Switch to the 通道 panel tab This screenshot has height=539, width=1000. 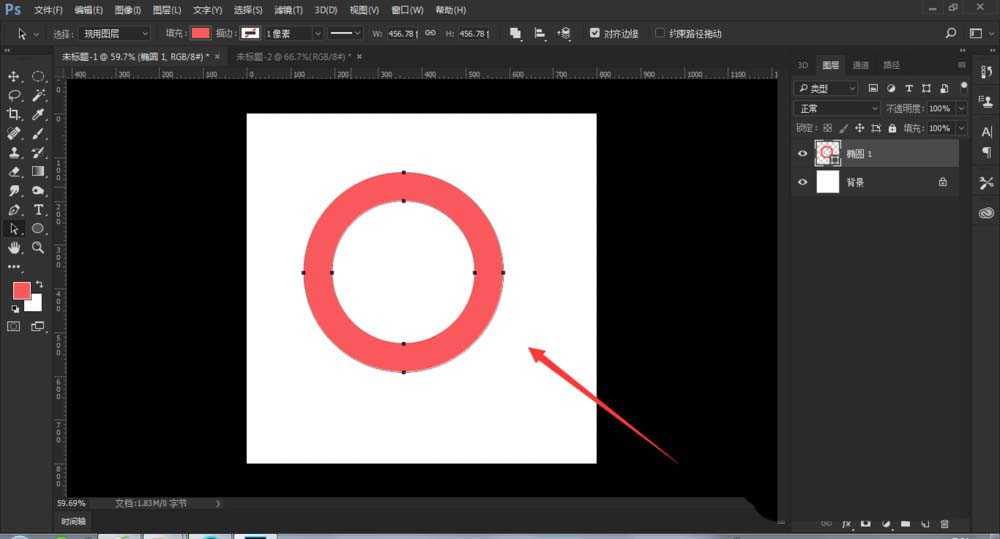coord(860,65)
